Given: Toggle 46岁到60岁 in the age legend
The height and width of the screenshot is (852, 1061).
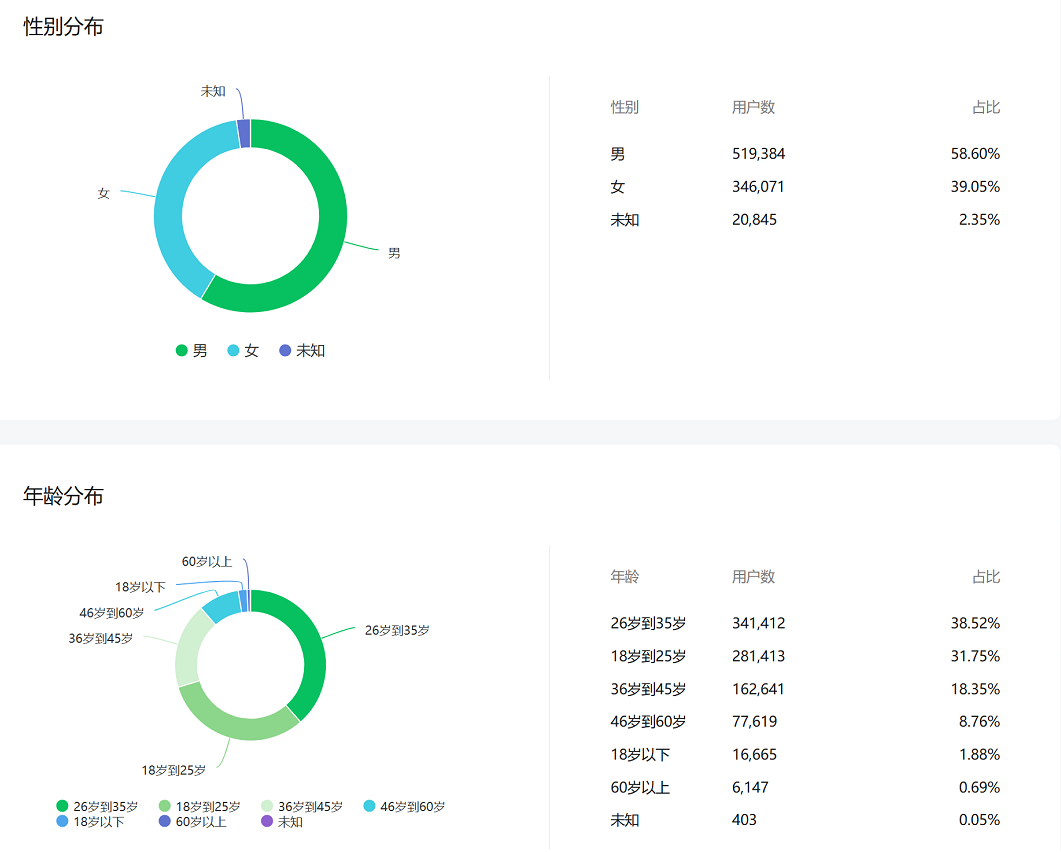Looking at the screenshot, I should click(403, 806).
